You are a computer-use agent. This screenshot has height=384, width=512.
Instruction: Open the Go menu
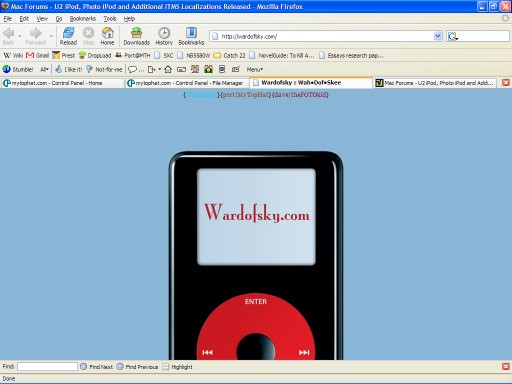pyautogui.click(x=59, y=19)
